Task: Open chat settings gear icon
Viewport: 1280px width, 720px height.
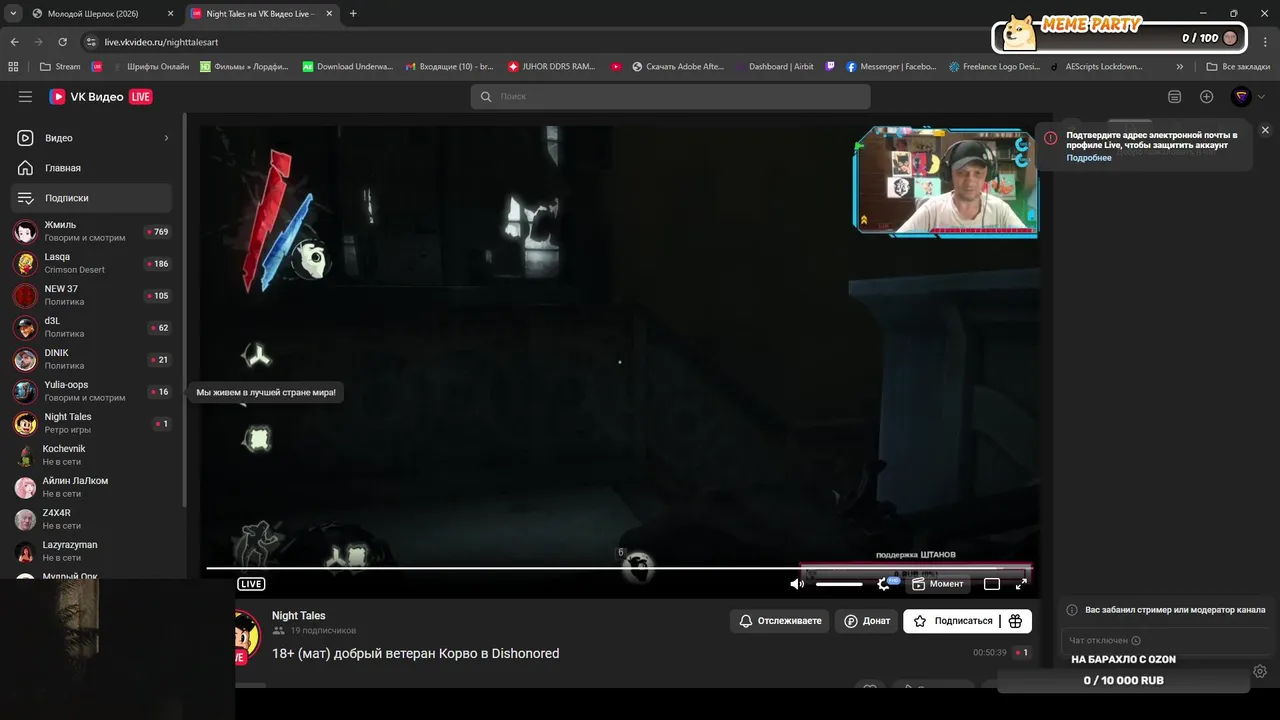Action: [1260, 672]
